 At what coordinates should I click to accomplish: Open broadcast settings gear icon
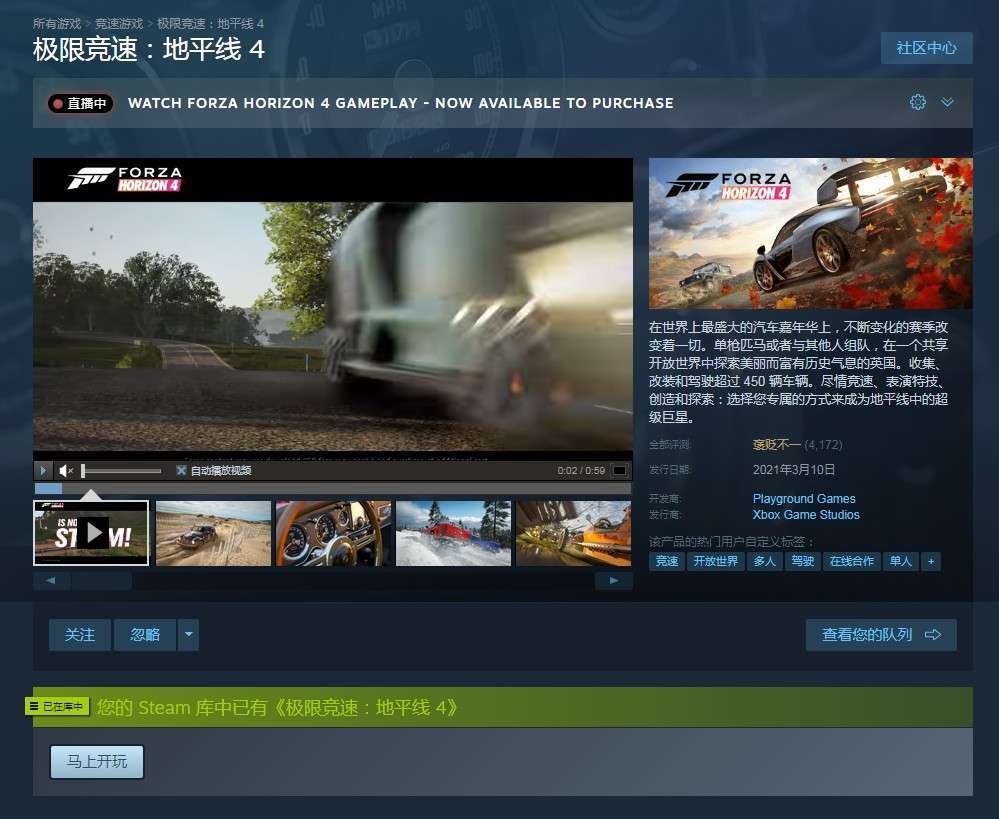(917, 102)
